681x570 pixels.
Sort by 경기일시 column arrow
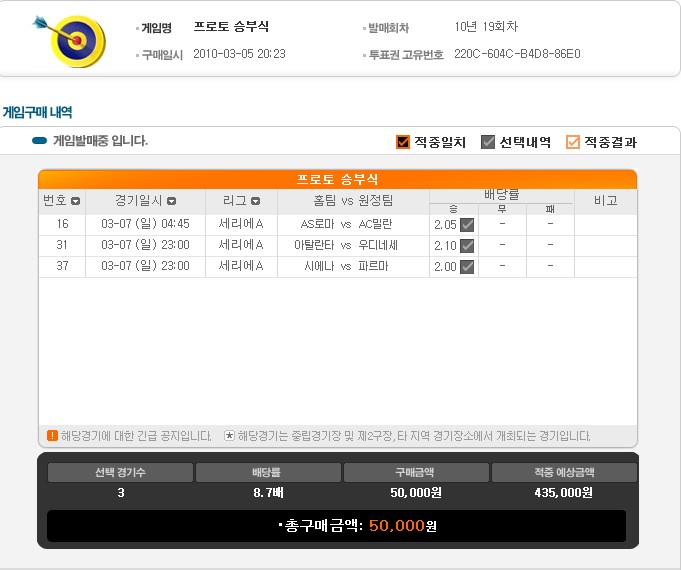coord(172,201)
